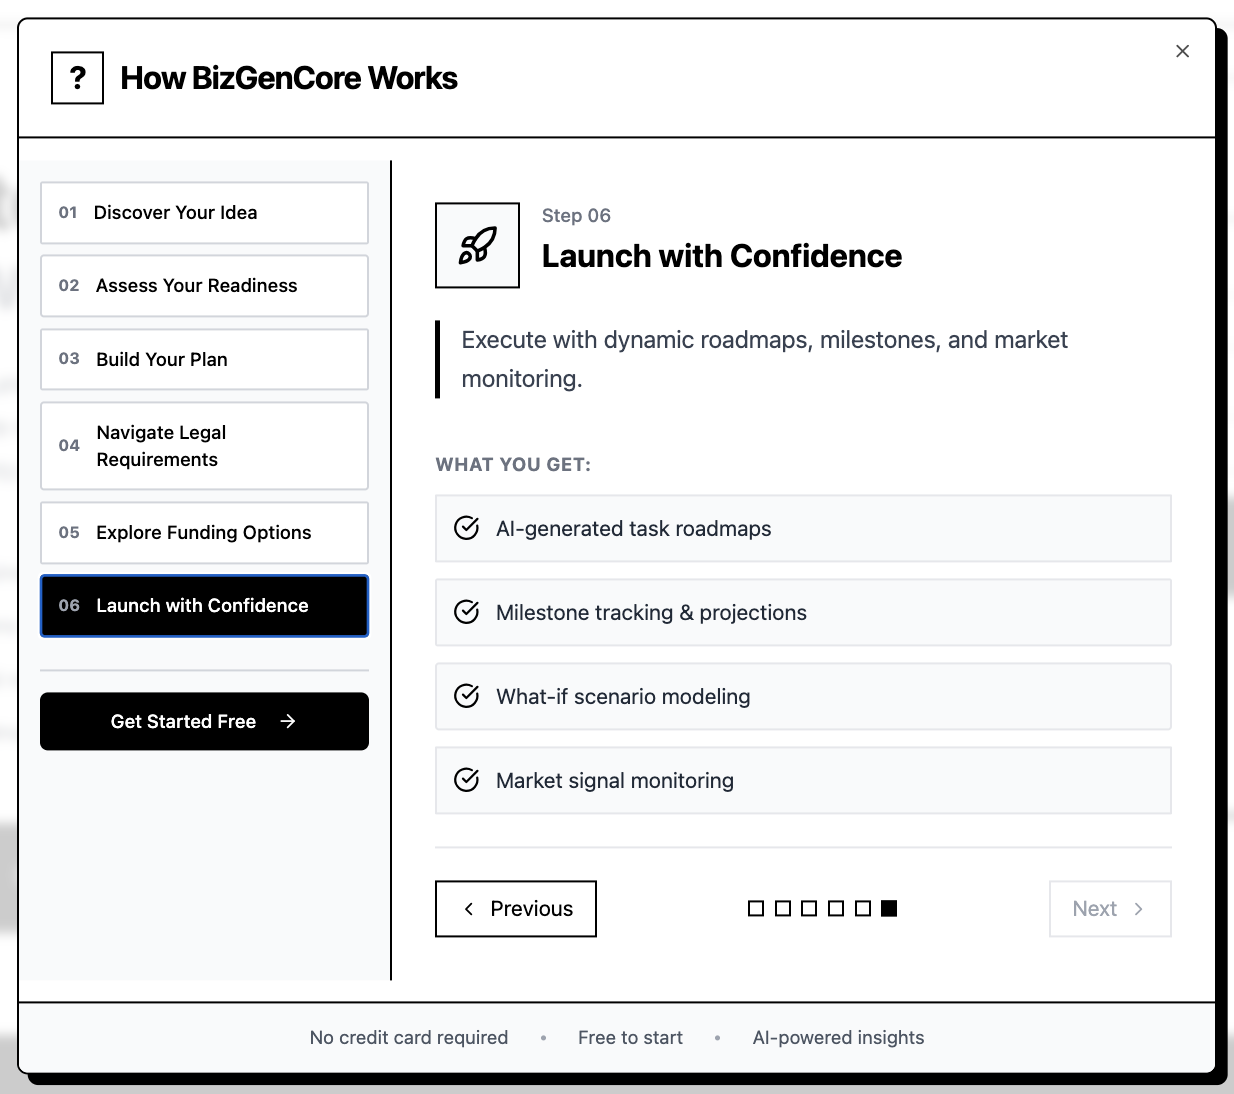
Task: Click the checkmark beside AI-generated task roadmaps
Action: 466,528
